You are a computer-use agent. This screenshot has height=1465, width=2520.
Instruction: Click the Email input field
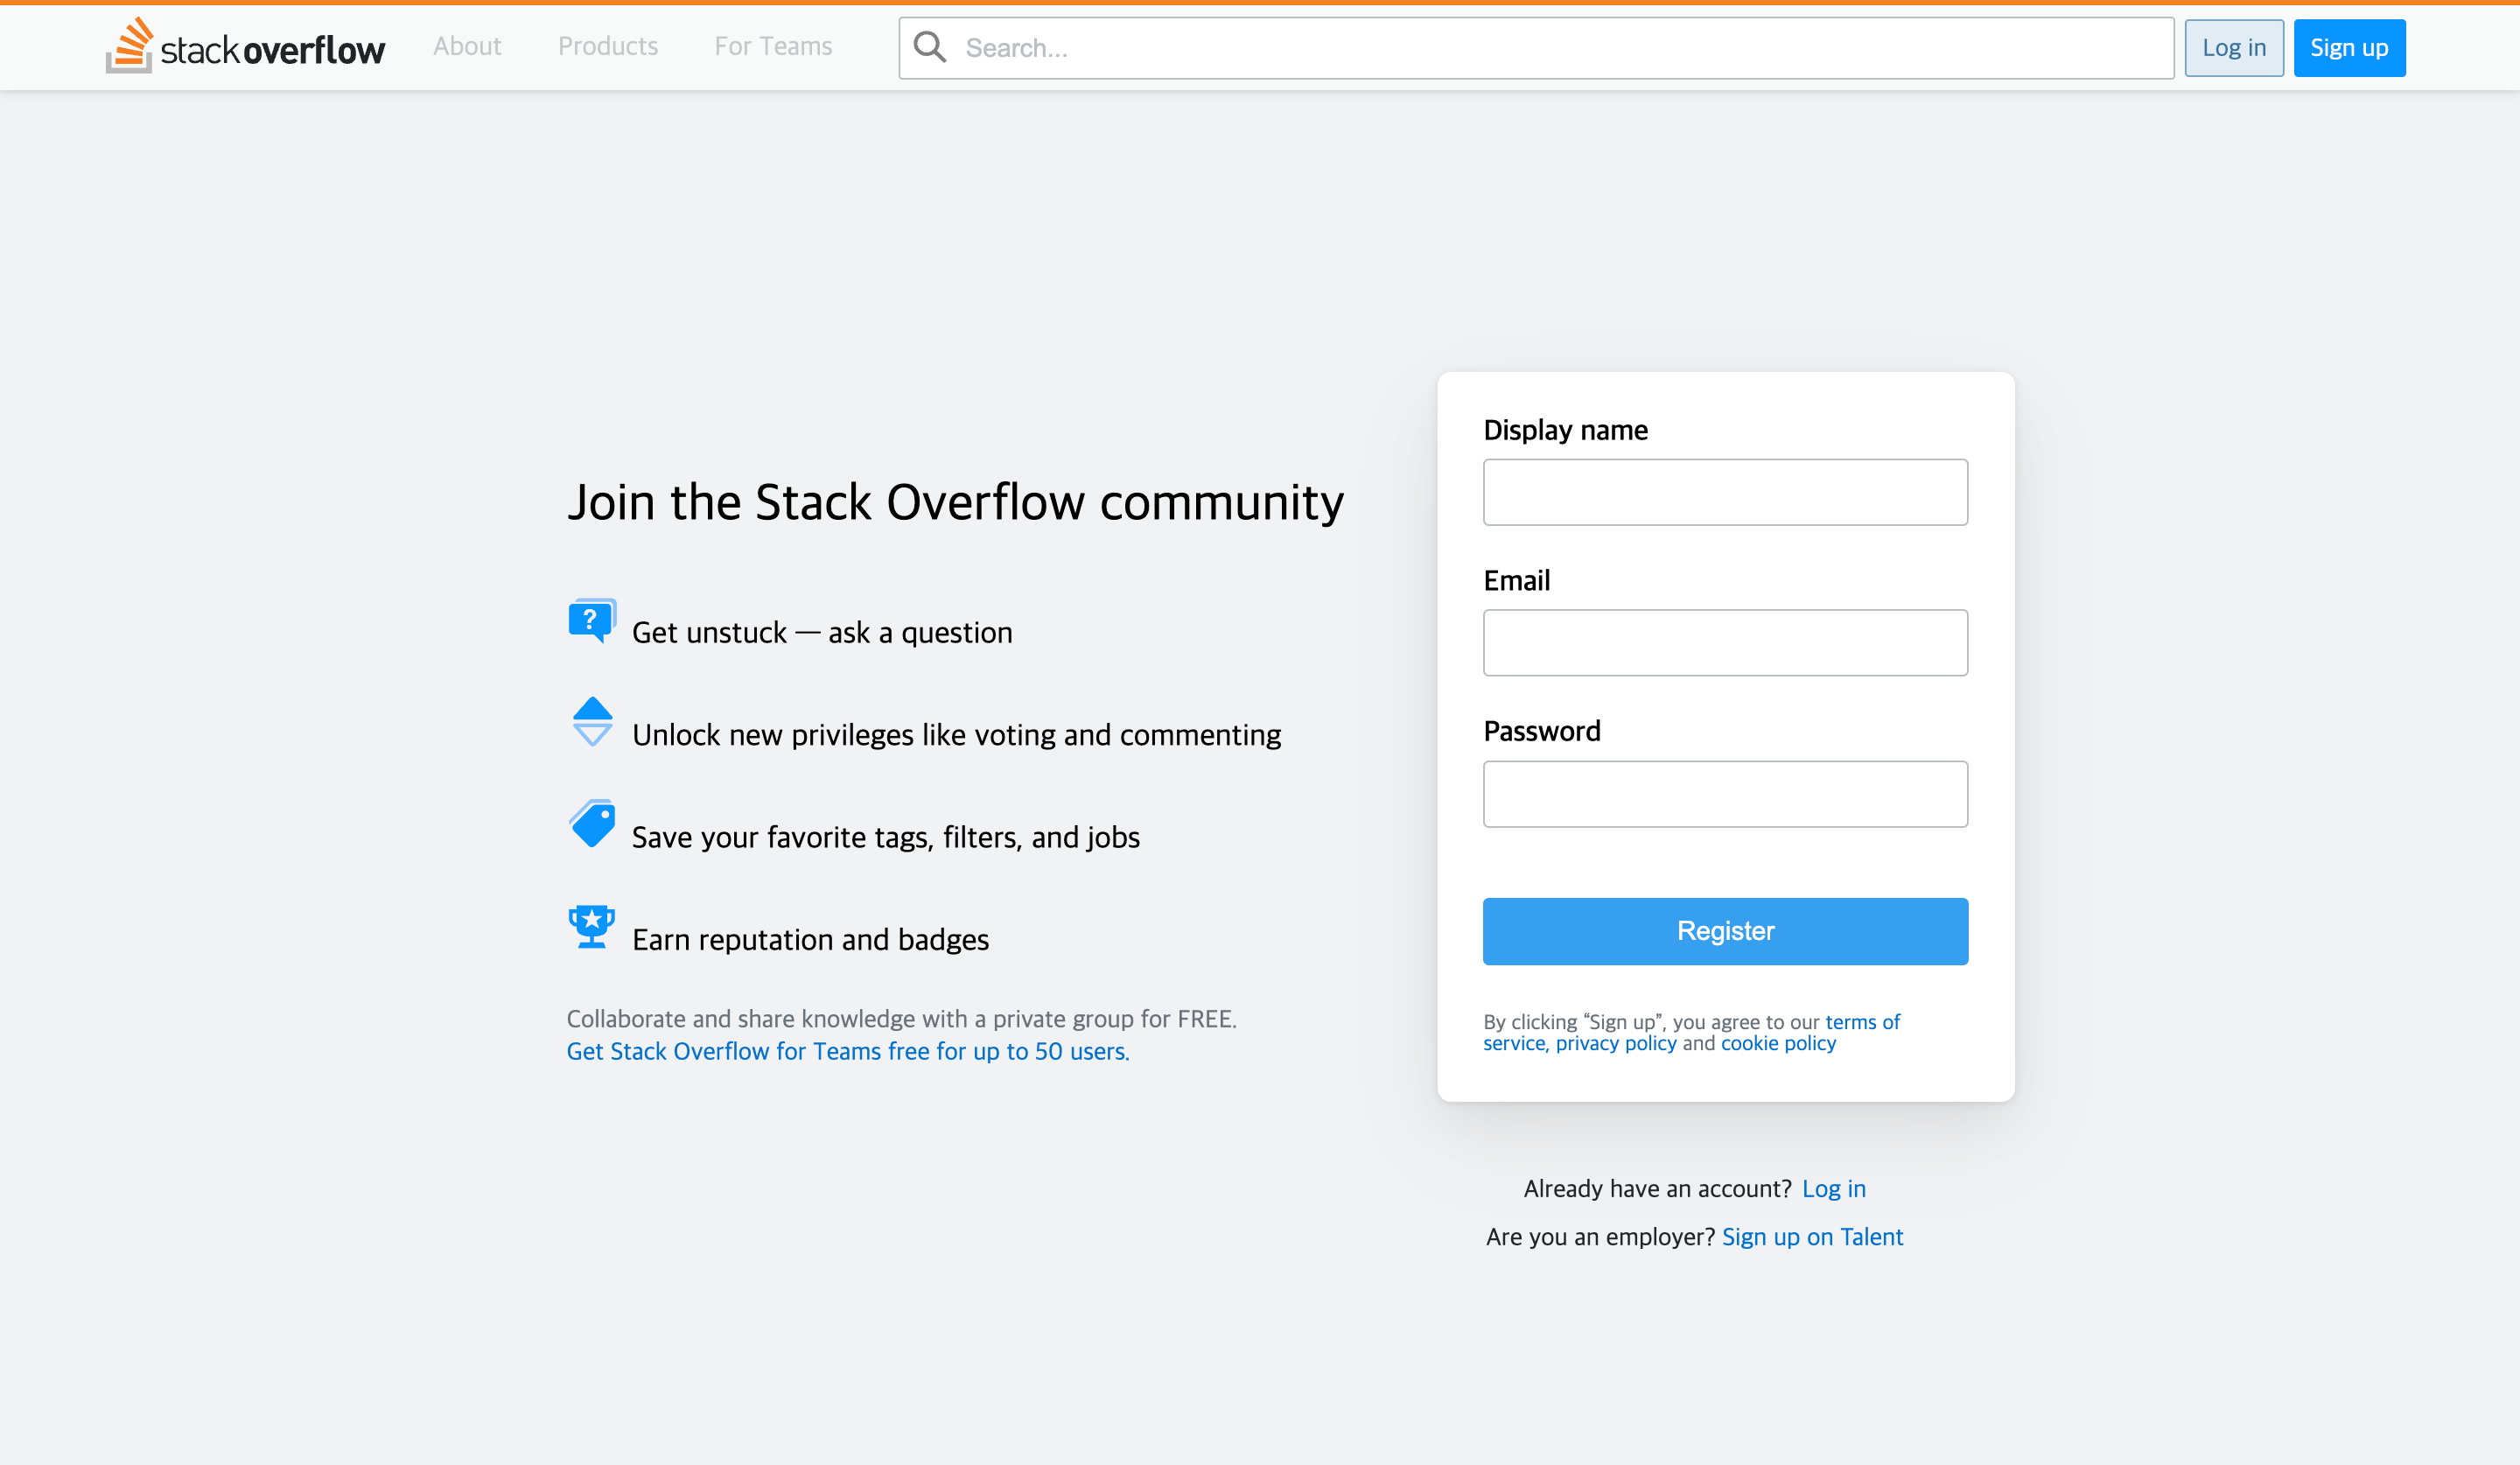[x=1725, y=643]
